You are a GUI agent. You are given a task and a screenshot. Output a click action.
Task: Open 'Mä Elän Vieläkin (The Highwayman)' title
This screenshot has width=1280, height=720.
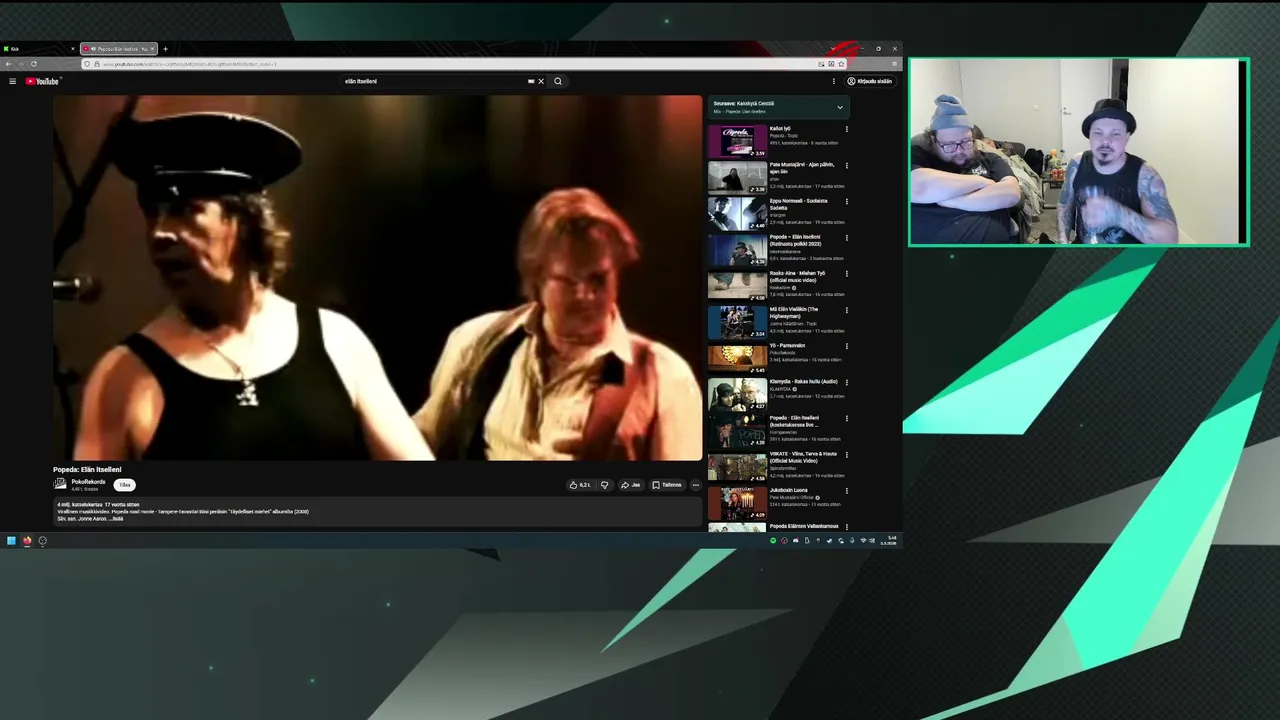pos(795,312)
